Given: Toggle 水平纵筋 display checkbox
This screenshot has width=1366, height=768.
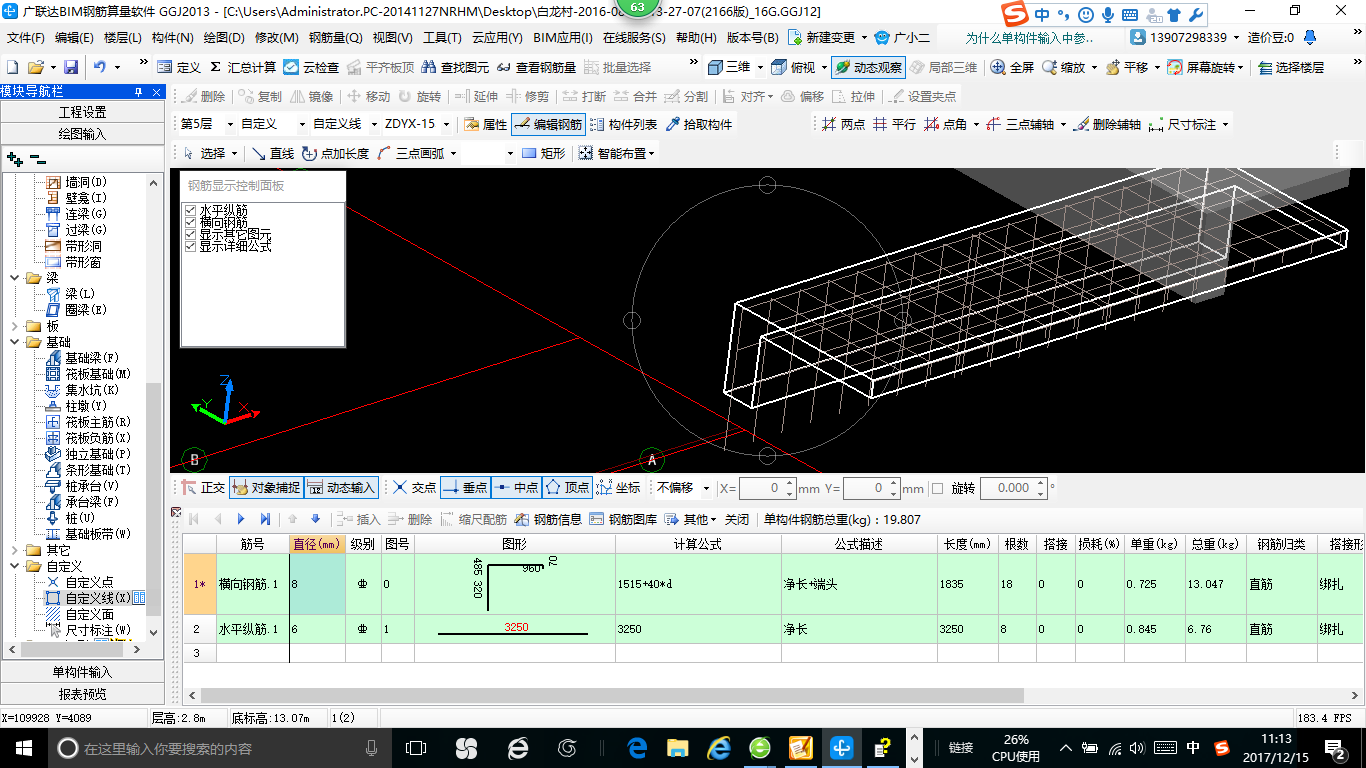Looking at the screenshot, I should point(190,210).
